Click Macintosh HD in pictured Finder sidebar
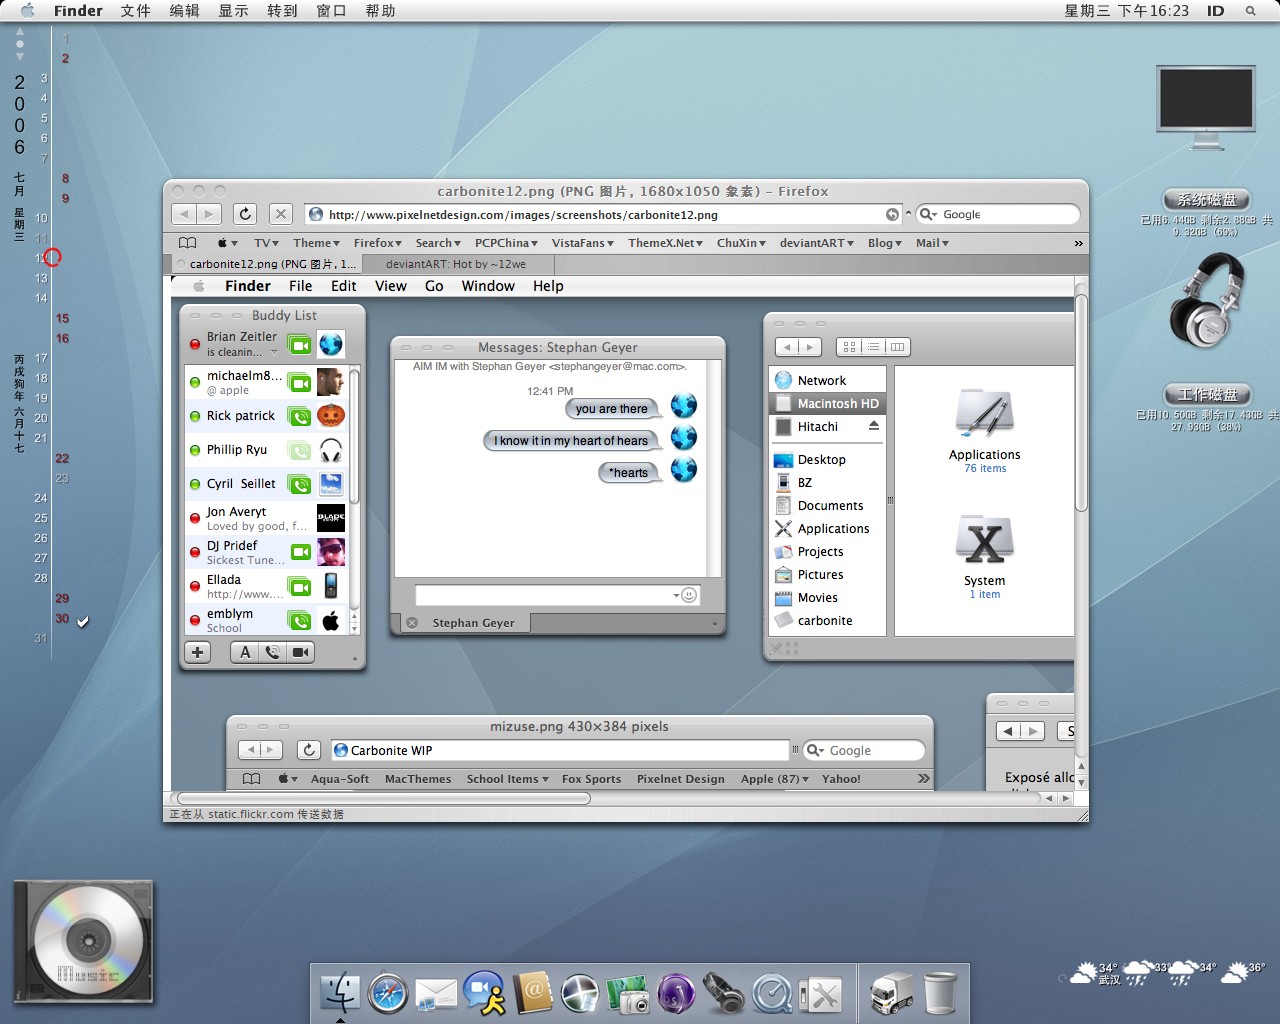The width and height of the screenshot is (1280, 1024). [827, 403]
